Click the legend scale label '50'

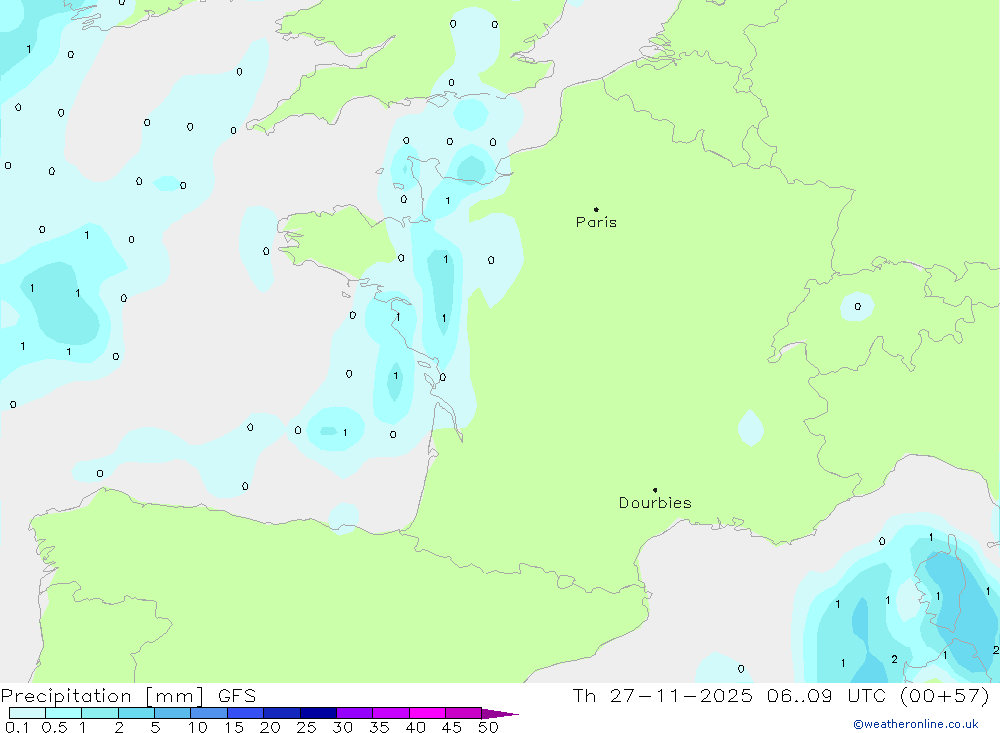point(488,727)
